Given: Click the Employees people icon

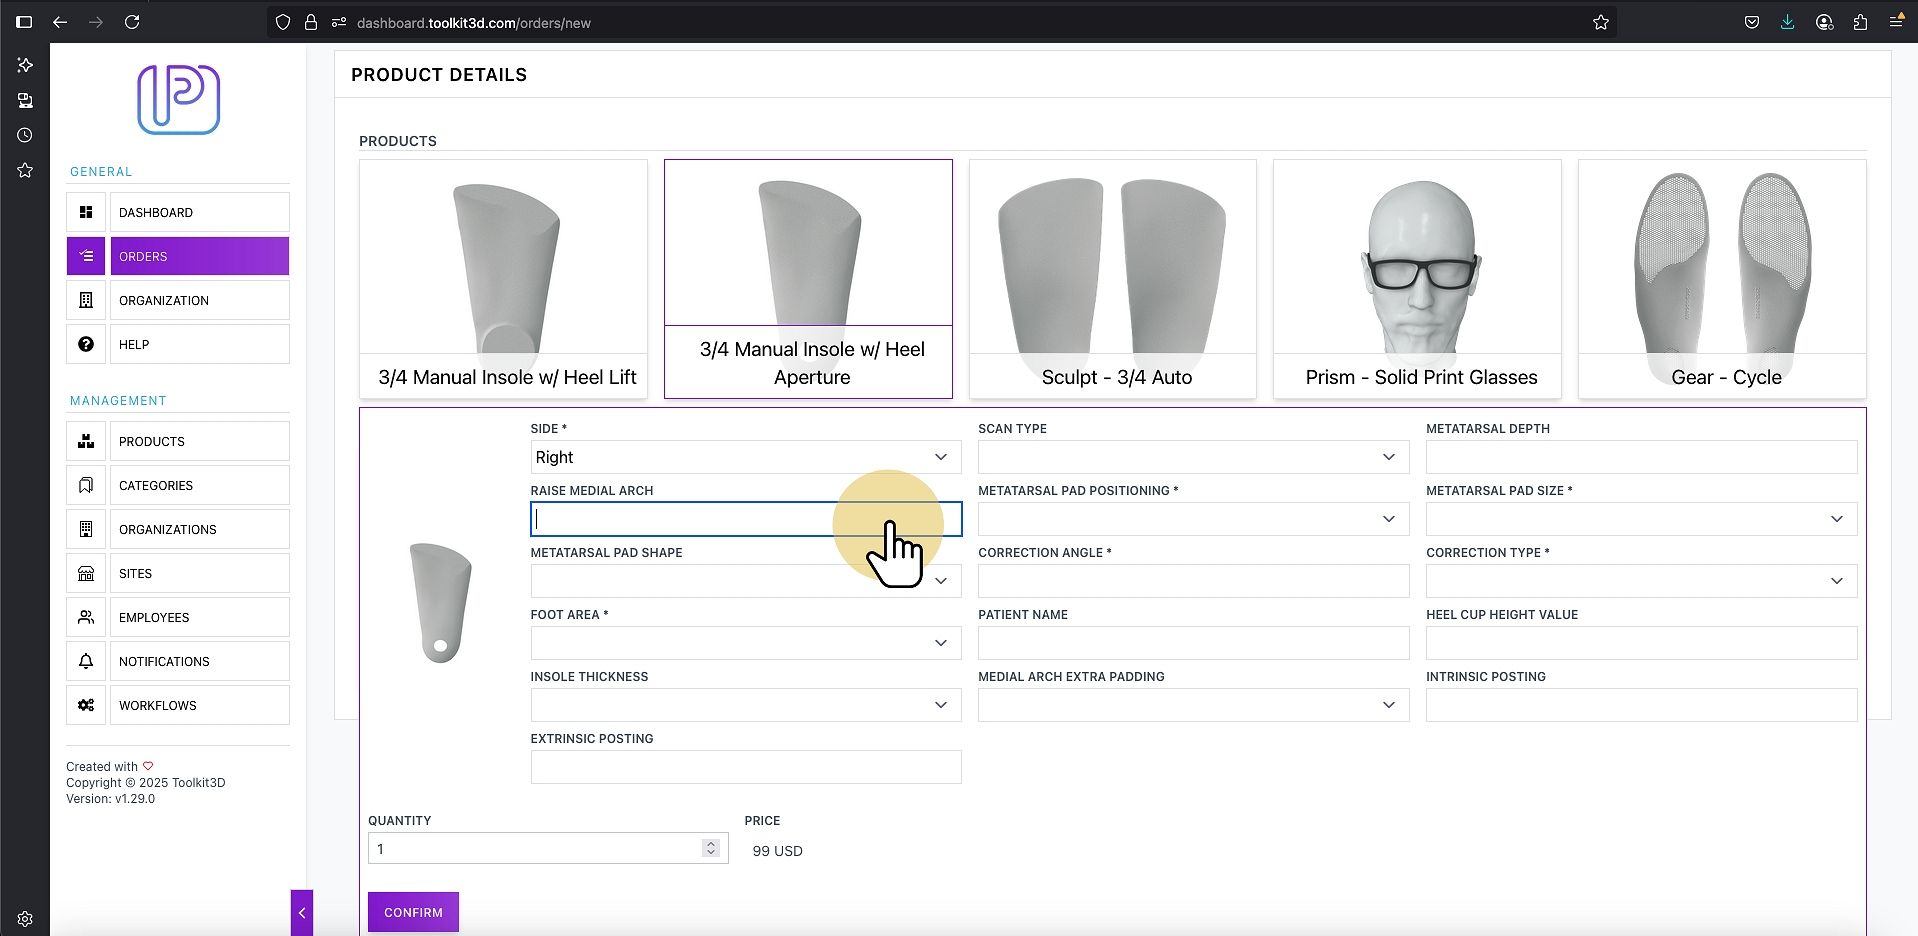Looking at the screenshot, I should pos(86,617).
